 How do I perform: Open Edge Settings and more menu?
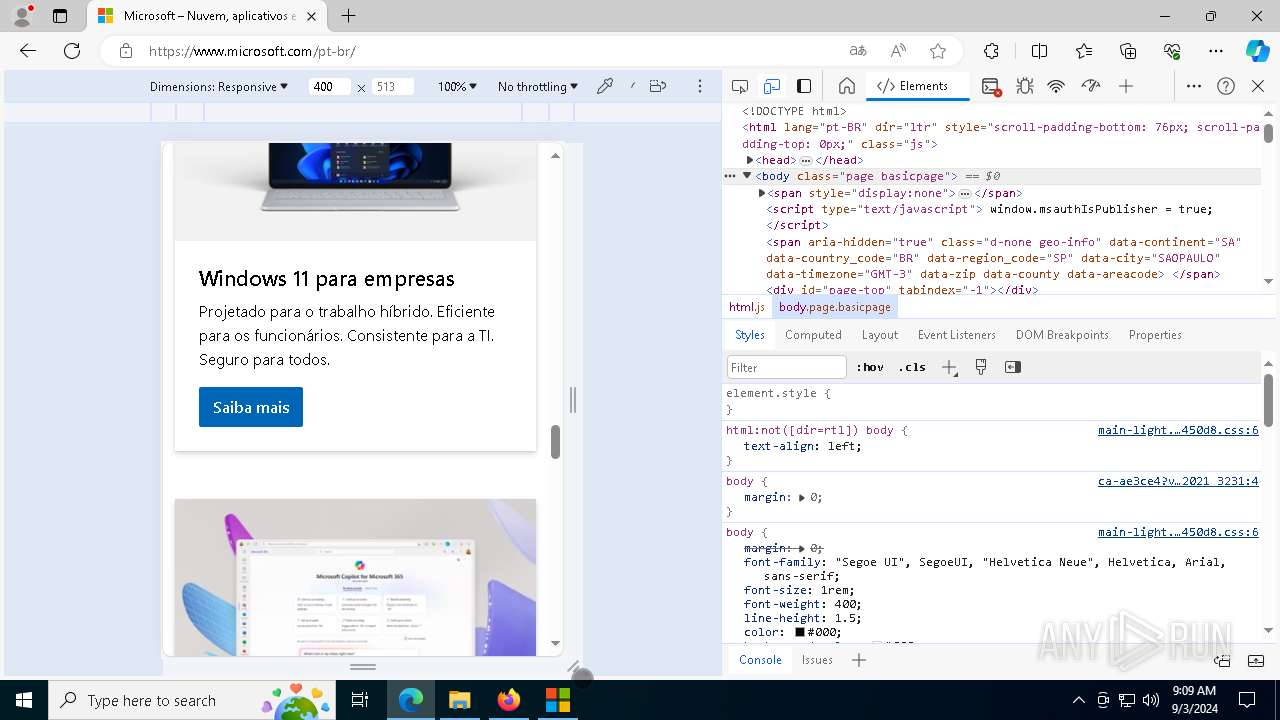click(1216, 51)
